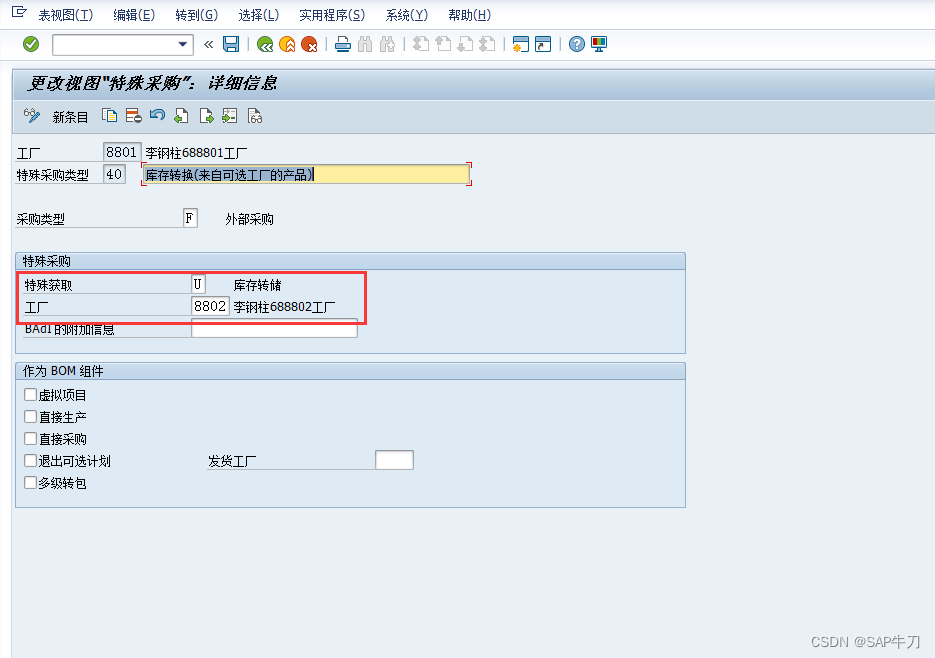Click the 新条目 button
Image resolution: width=935 pixels, height=658 pixels.
[x=70, y=117]
